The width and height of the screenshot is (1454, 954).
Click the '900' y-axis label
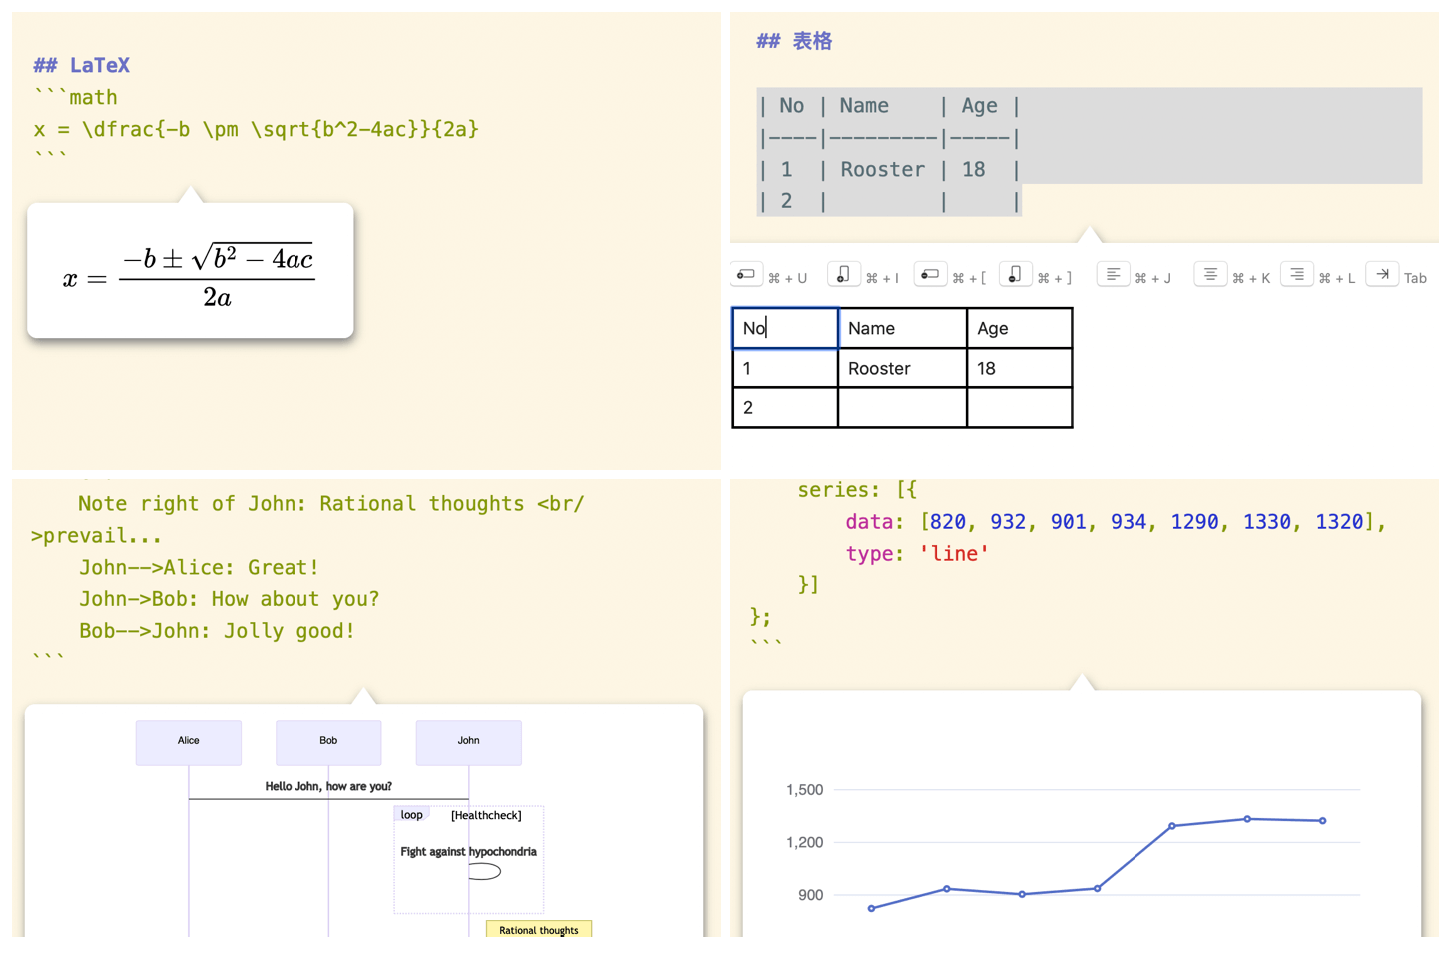click(810, 895)
